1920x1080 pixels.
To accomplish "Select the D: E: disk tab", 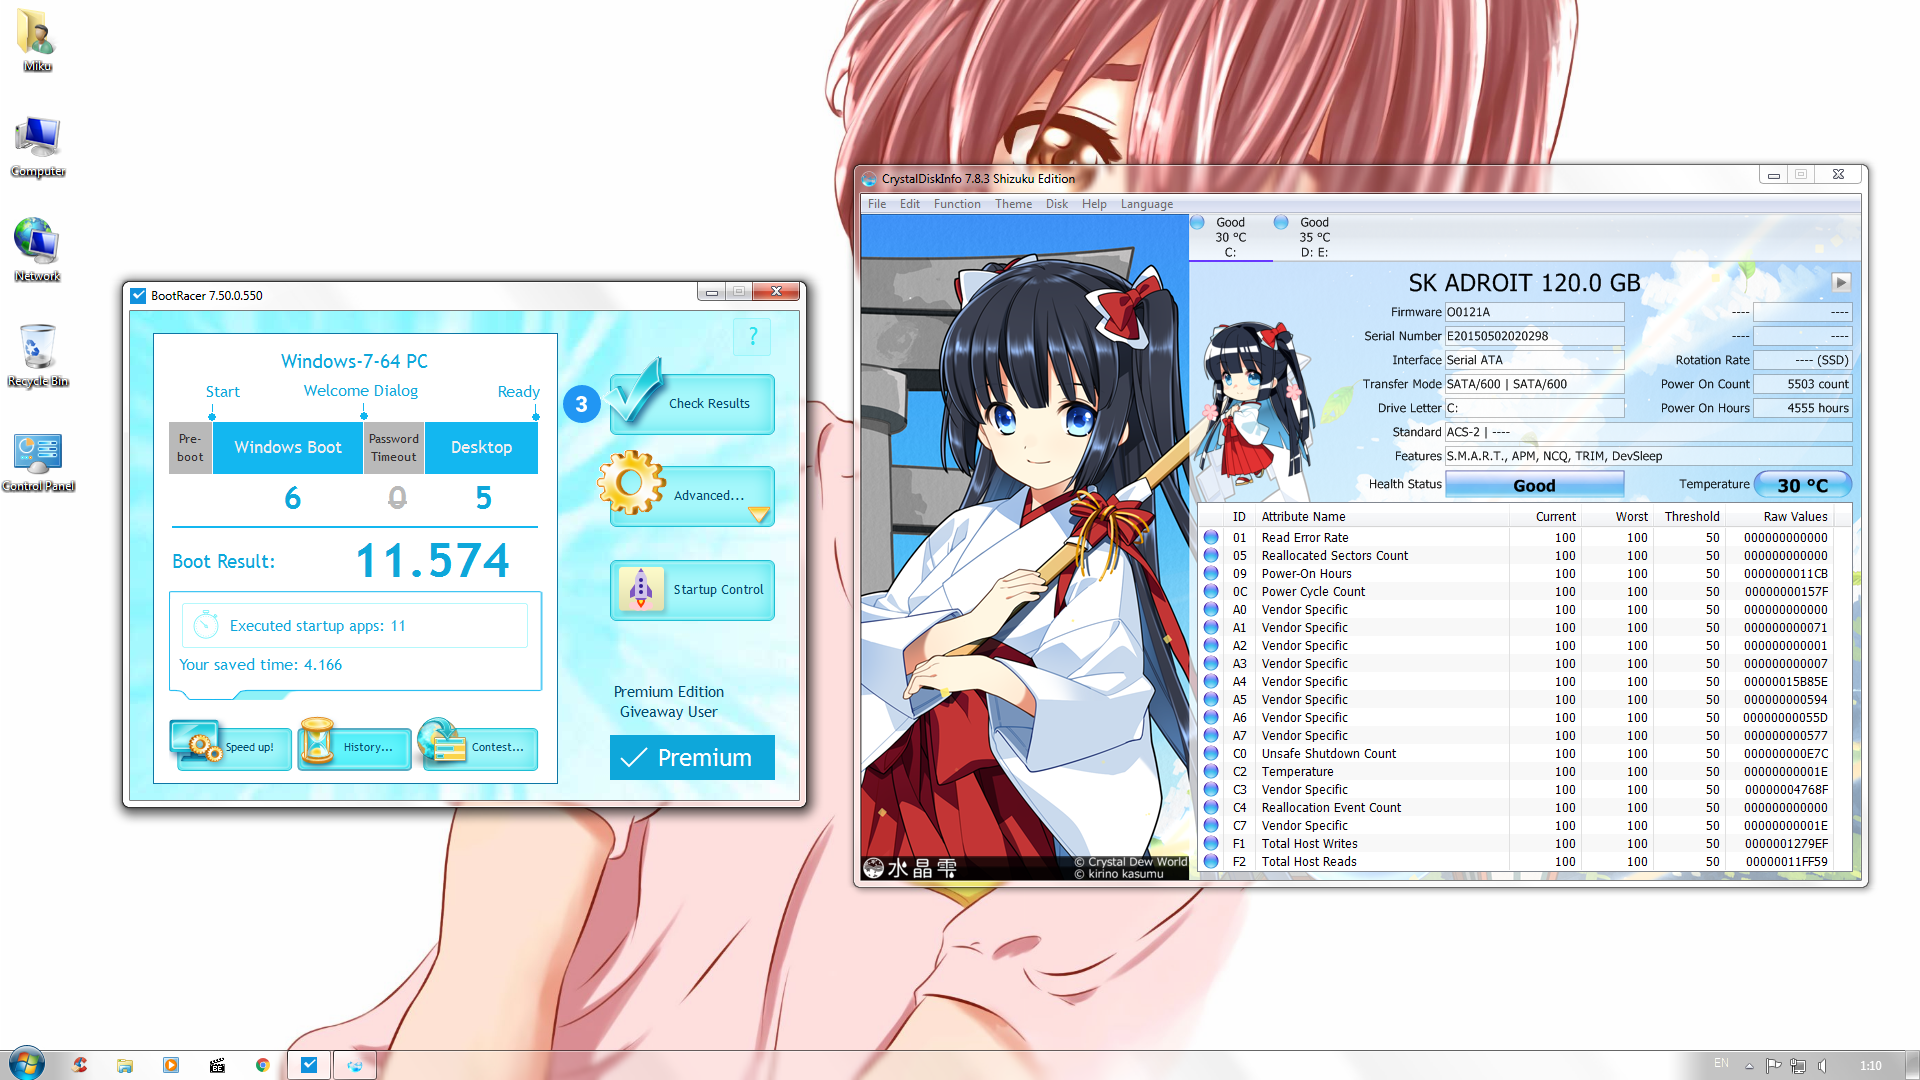I will 1313,238.
